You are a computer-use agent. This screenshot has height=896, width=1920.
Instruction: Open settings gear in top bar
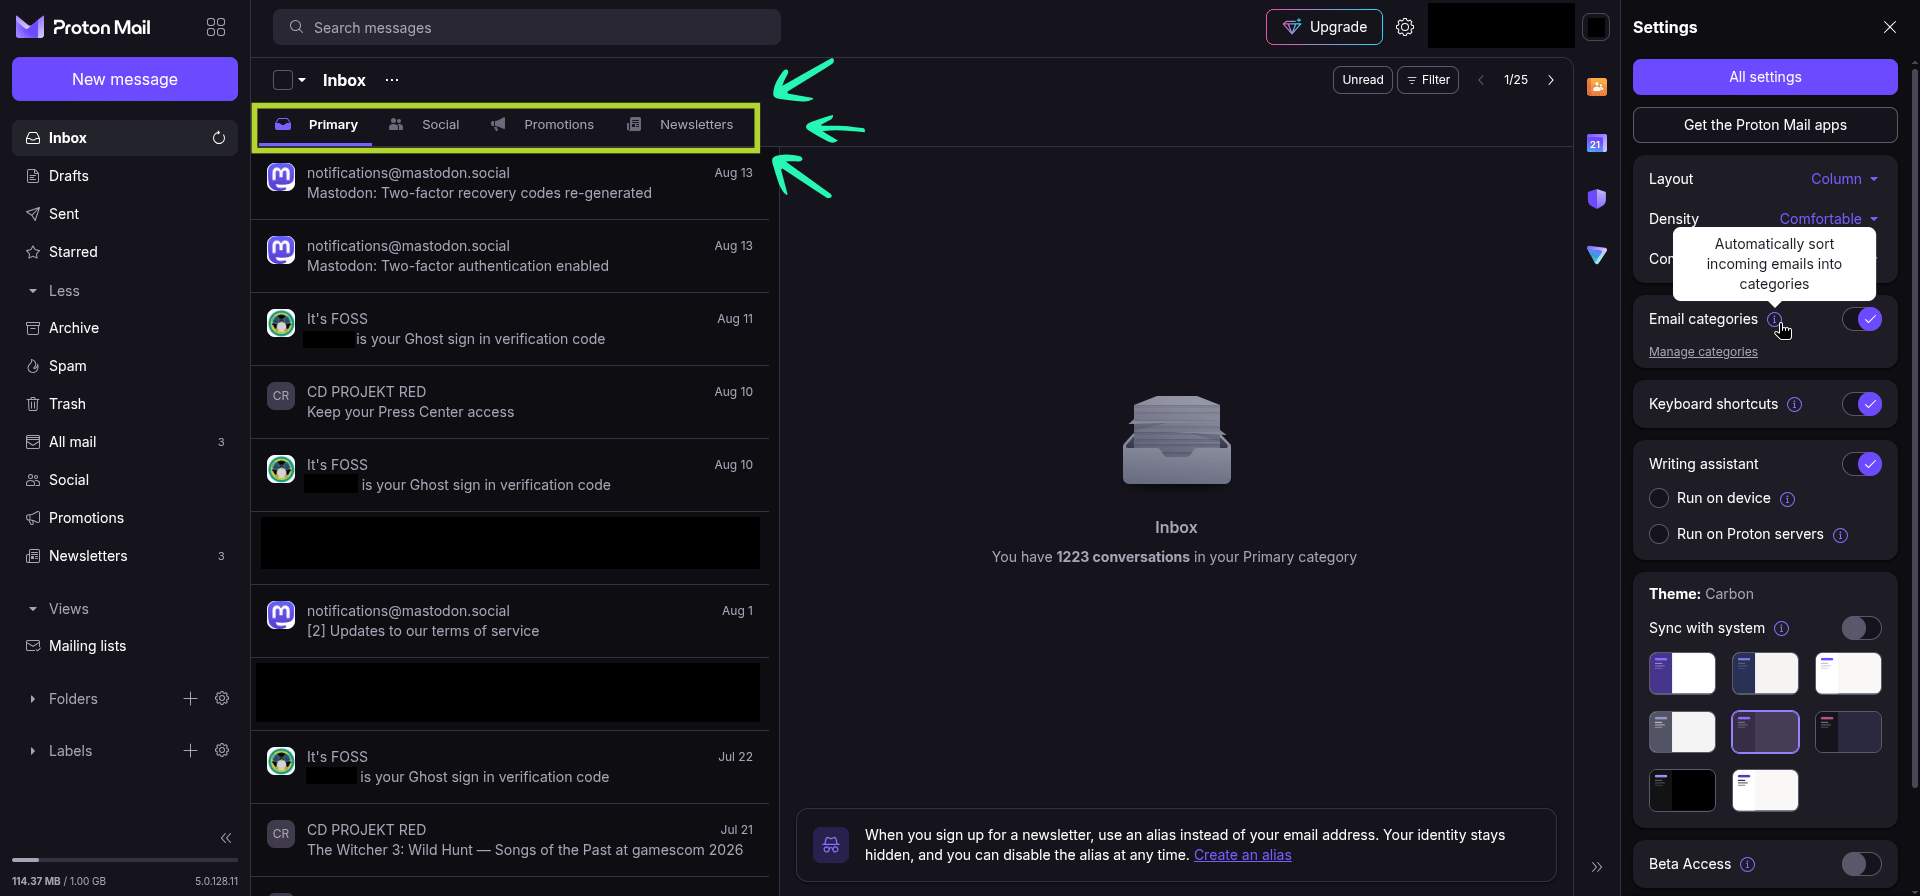[x=1405, y=27]
